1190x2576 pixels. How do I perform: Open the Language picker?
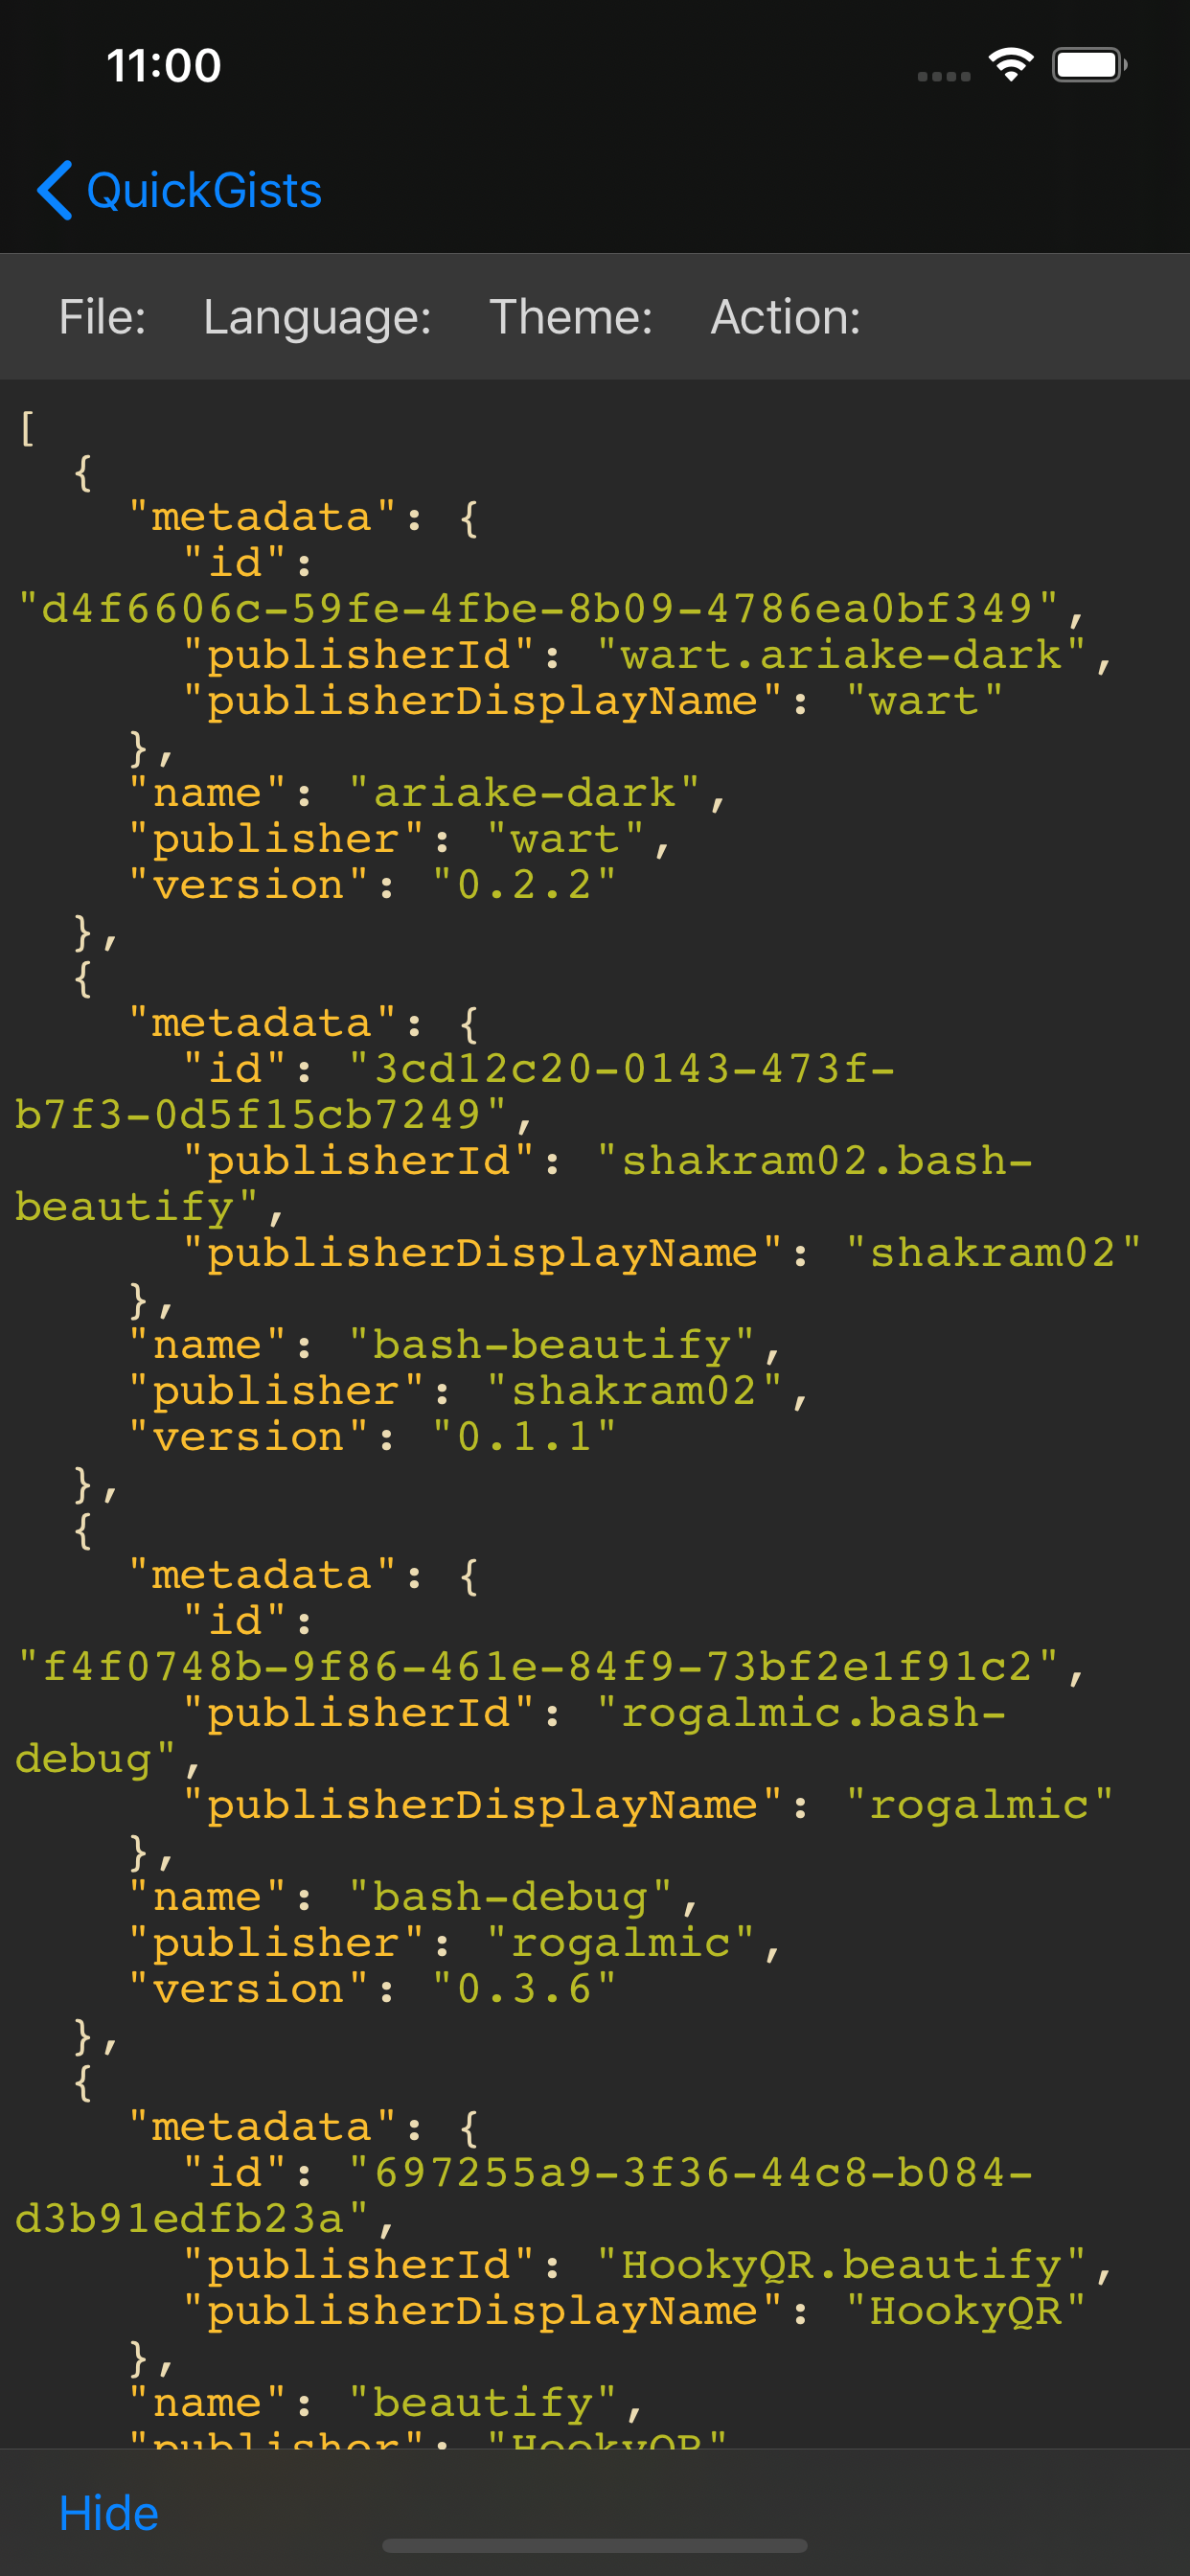pyautogui.click(x=317, y=317)
